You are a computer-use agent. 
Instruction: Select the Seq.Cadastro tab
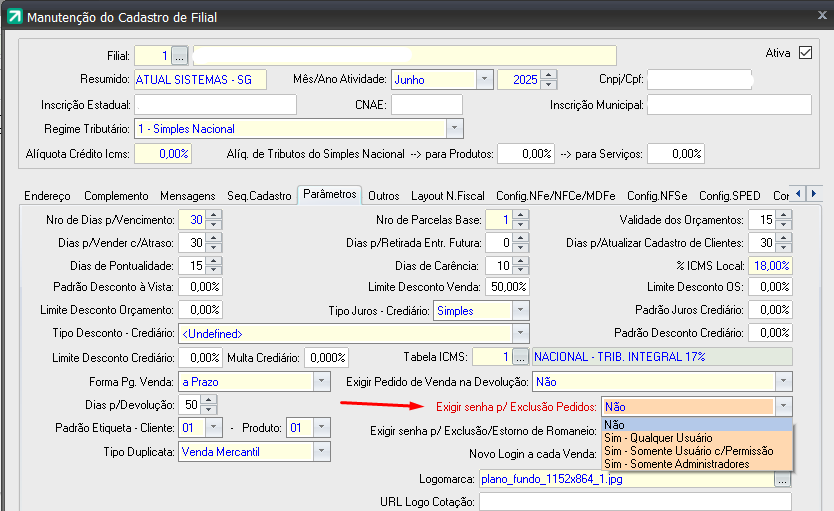(259, 196)
